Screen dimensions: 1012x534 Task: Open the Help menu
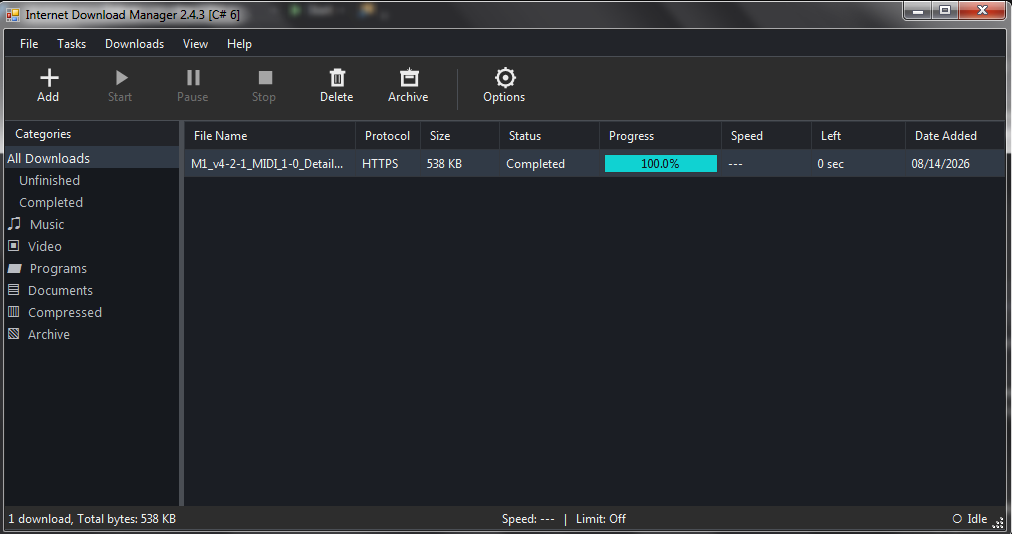(x=239, y=44)
